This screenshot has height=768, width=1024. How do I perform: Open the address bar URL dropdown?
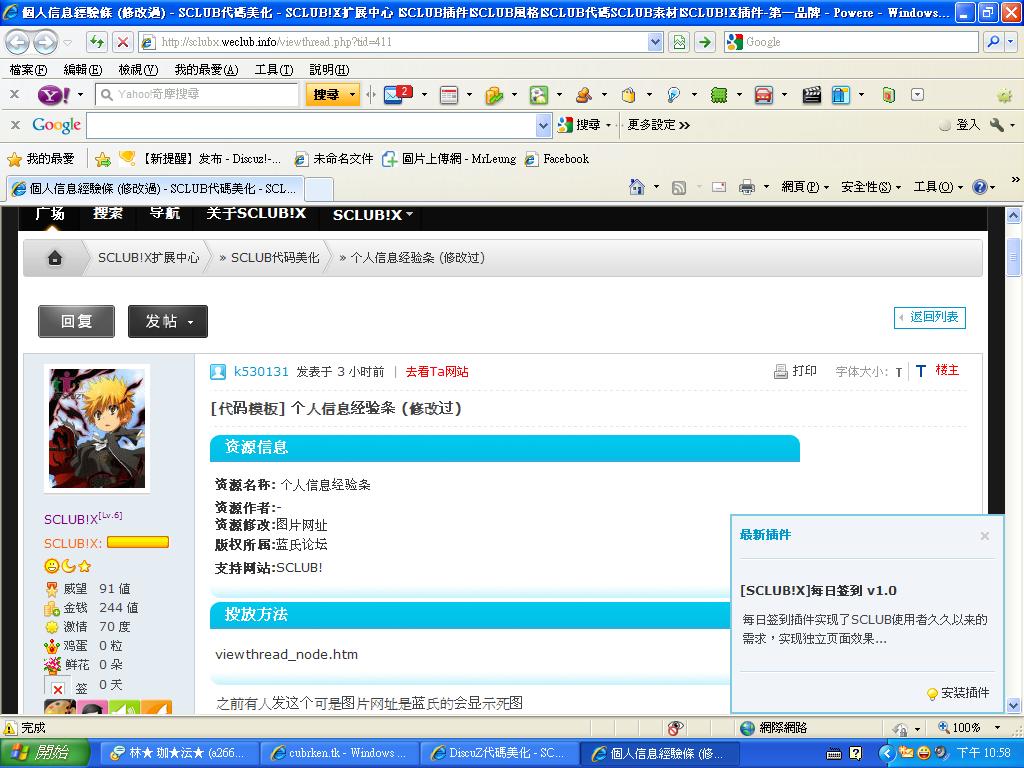click(655, 42)
